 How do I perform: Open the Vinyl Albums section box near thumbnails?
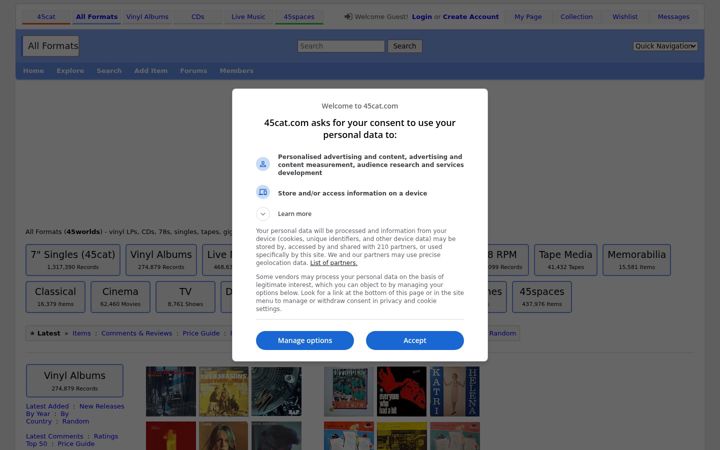click(x=75, y=381)
